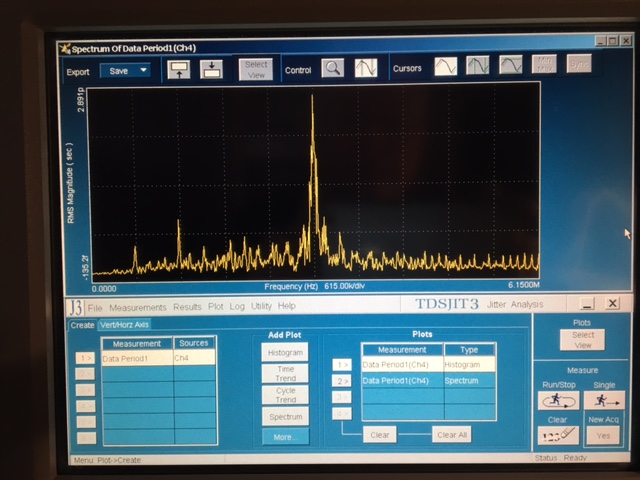Clear results with the 123 eraser icon
Viewport: 640px width, 480px height.
click(558, 436)
